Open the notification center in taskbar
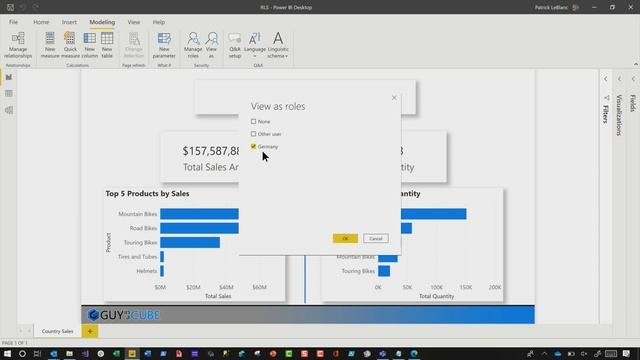Viewport: 640px width, 360px height. coord(627,353)
